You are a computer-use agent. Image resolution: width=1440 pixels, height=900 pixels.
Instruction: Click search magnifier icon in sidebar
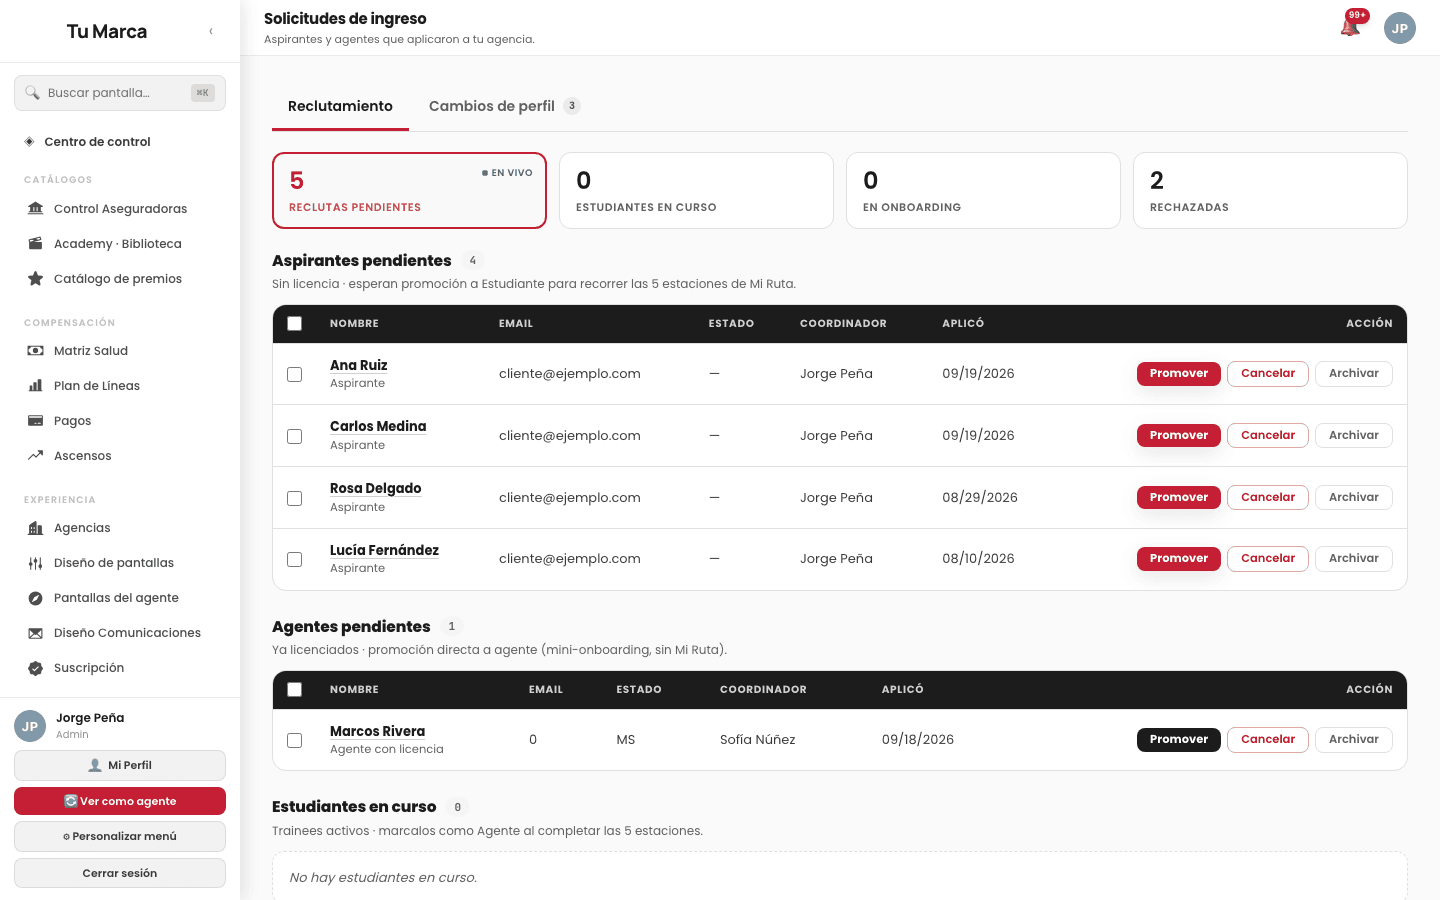click(33, 93)
